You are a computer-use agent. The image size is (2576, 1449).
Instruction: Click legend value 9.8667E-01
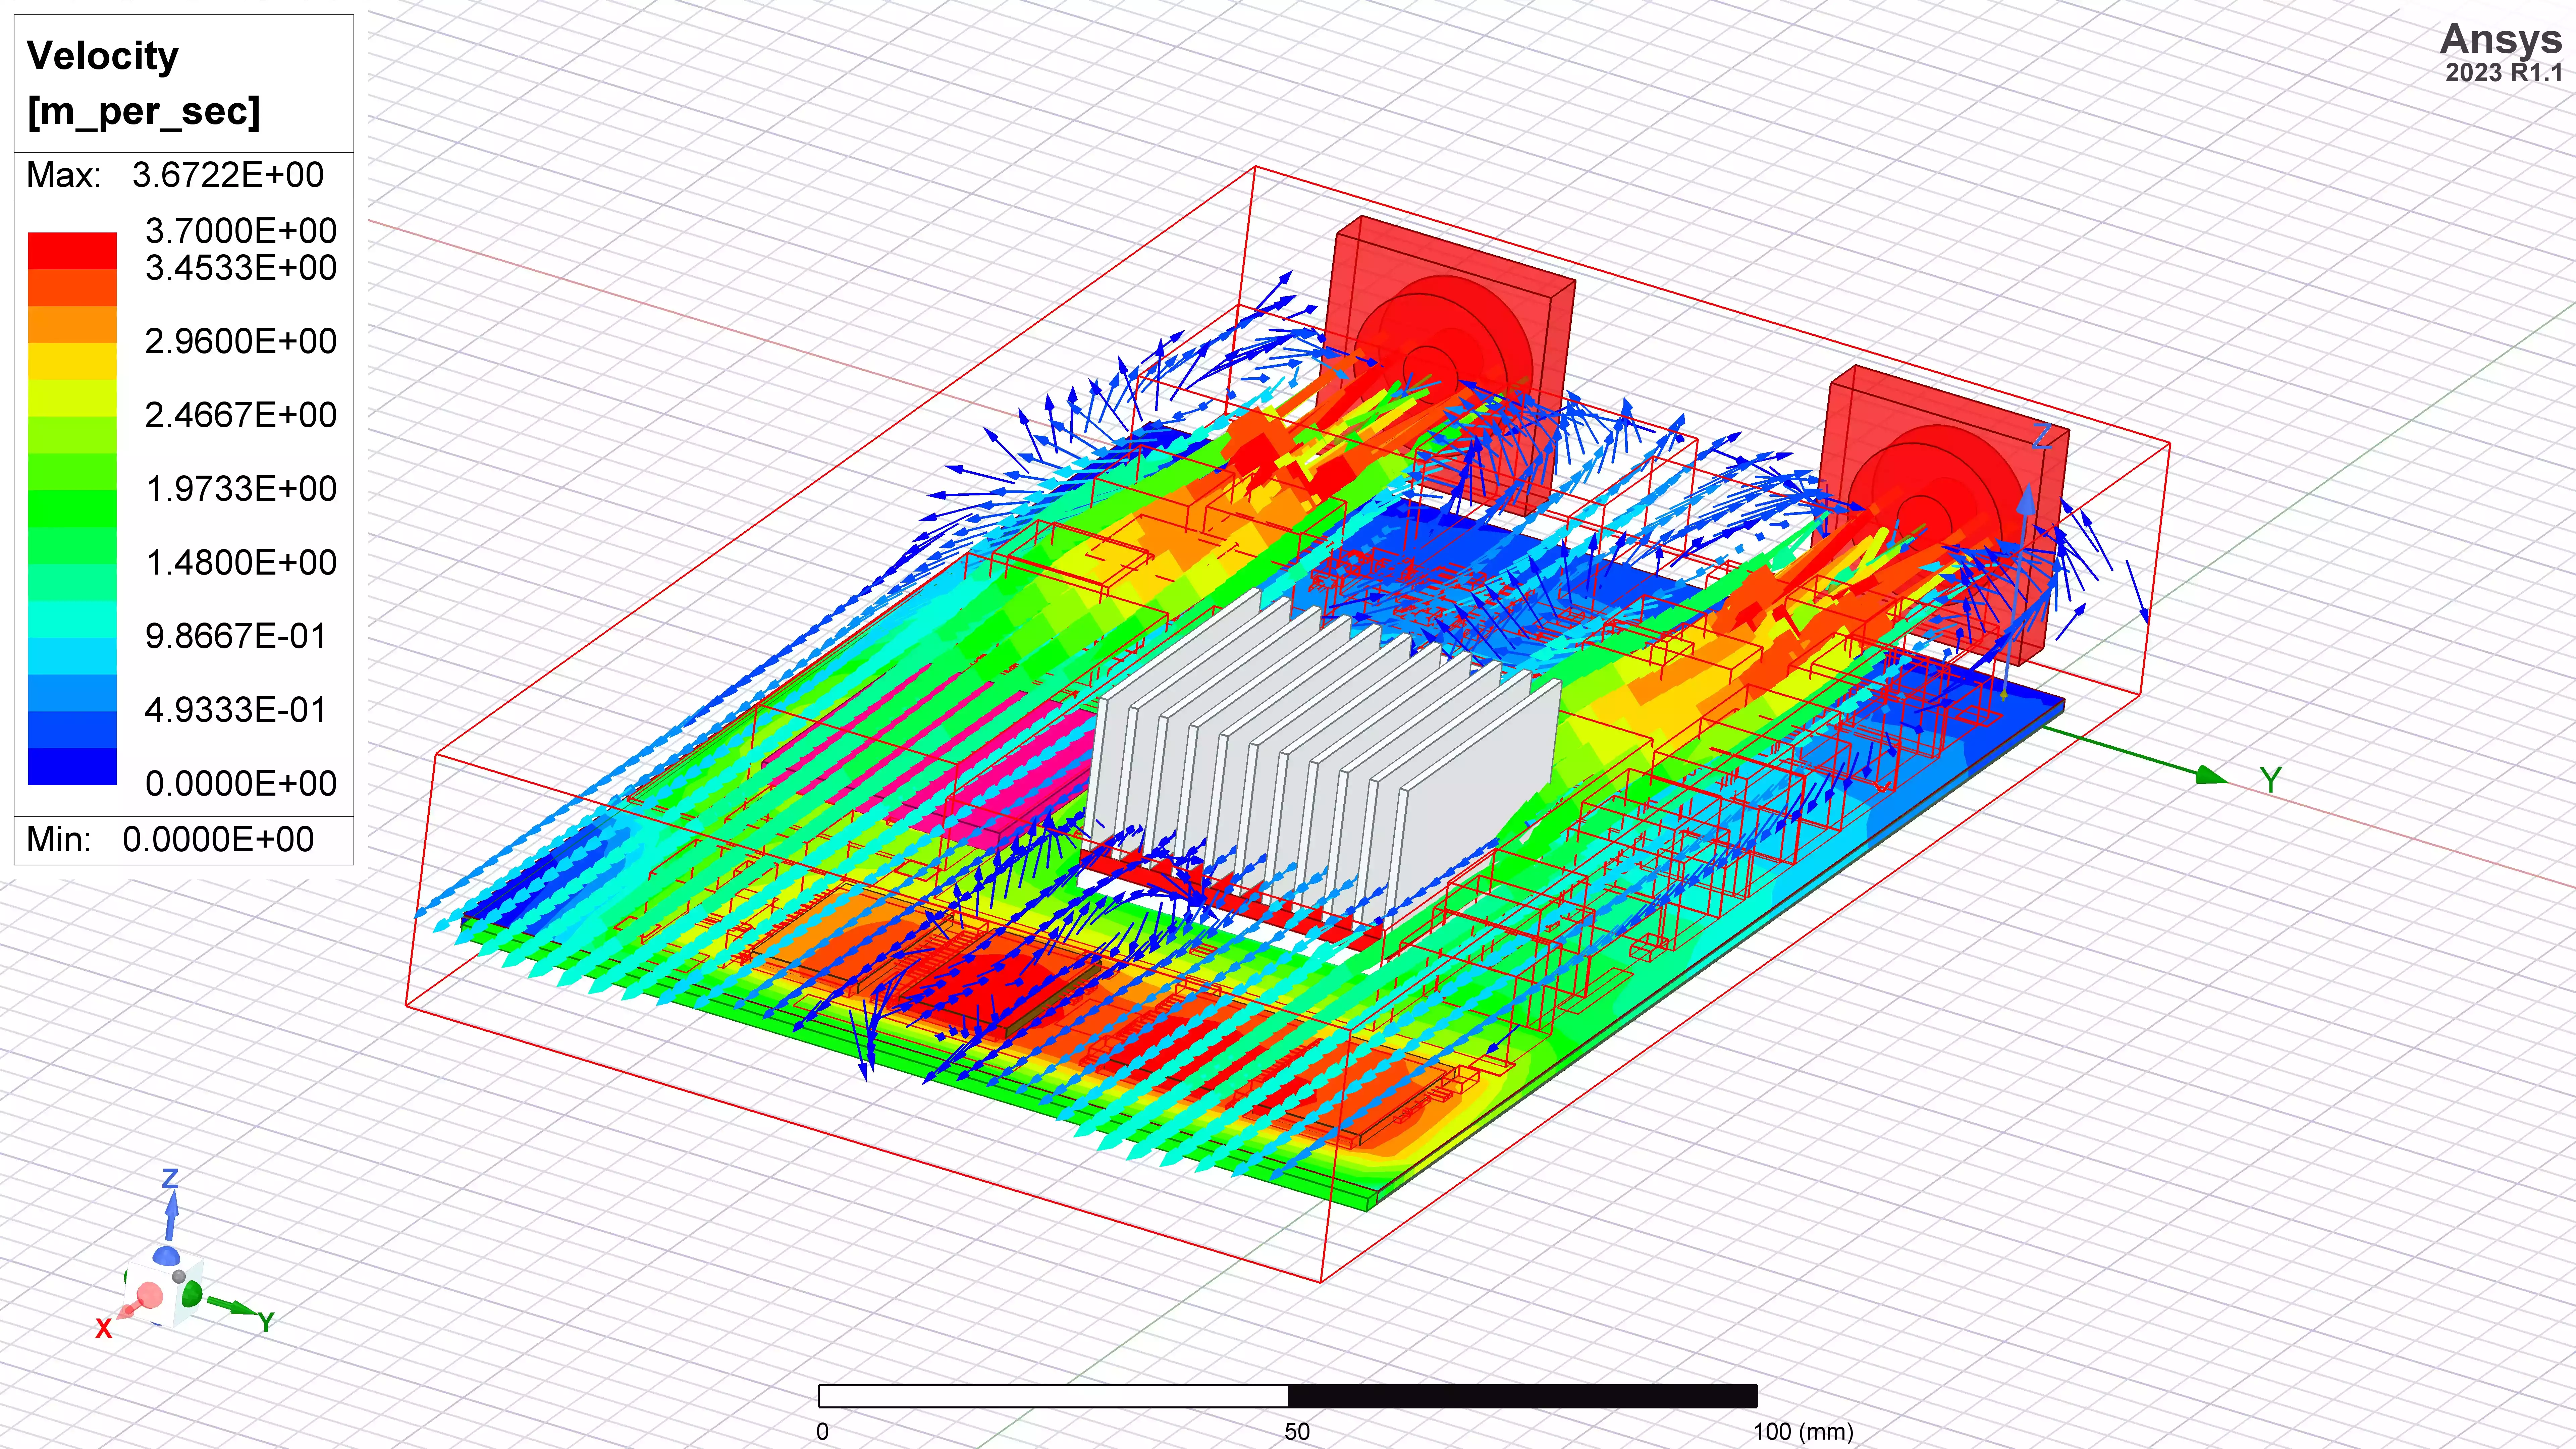coord(236,636)
